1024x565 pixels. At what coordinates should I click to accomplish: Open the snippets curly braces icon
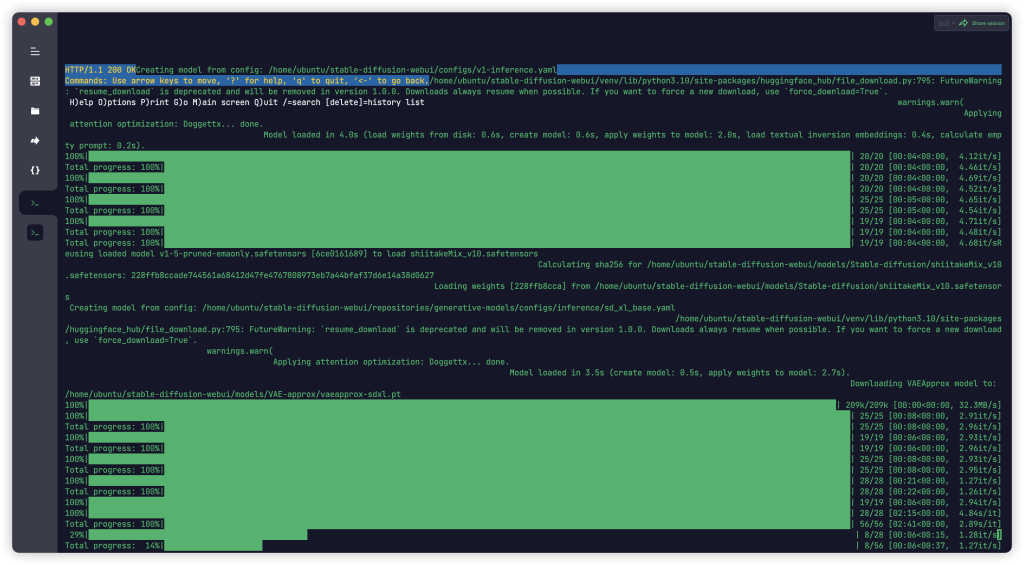pos(35,170)
